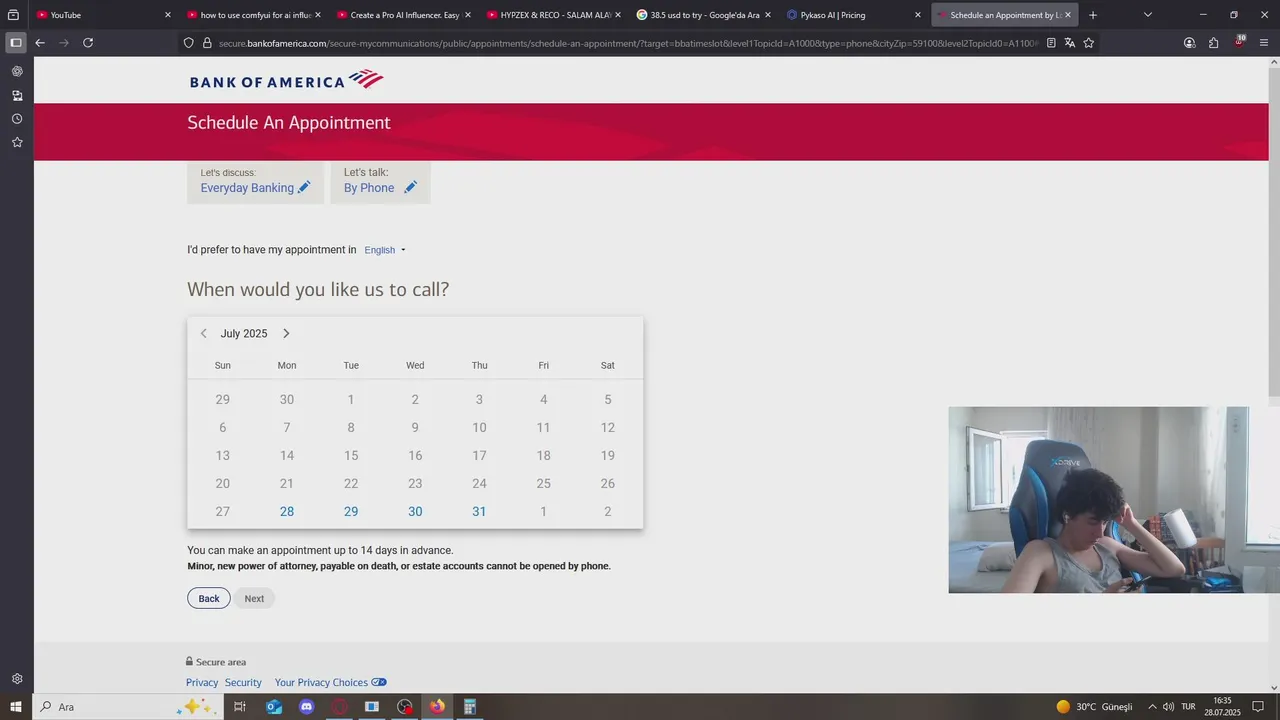
Task: Open the bookmarks star in the sidebar
Action: pyautogui.click(x=17, y=142)
